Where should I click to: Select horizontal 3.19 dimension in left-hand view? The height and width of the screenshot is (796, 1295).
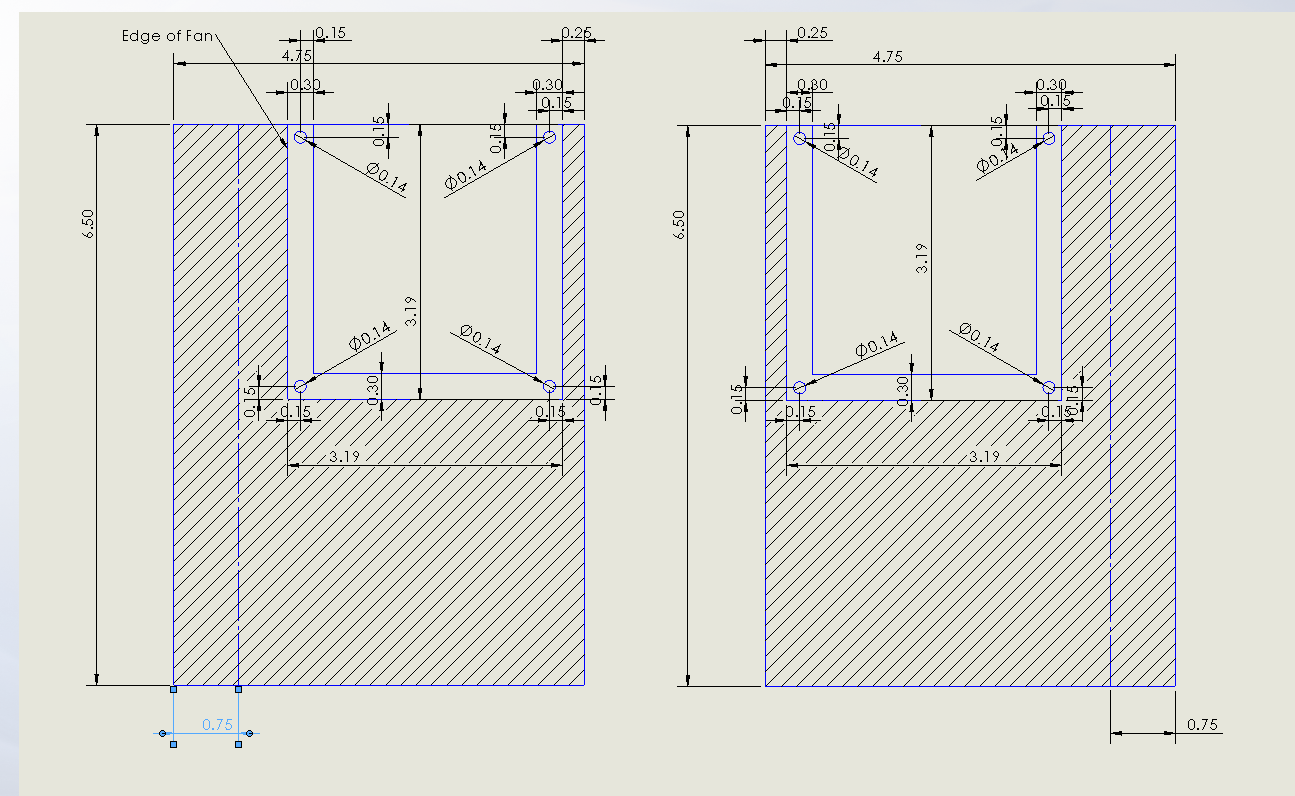click(346, 457)
